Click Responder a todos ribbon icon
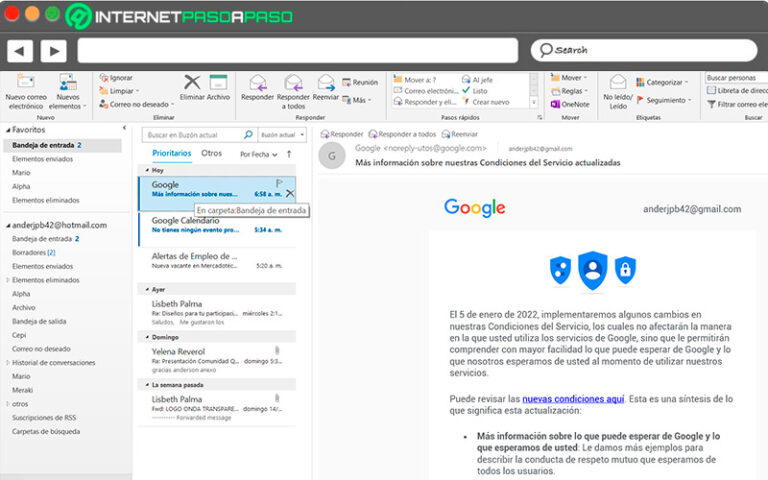 tap(293, 83)
